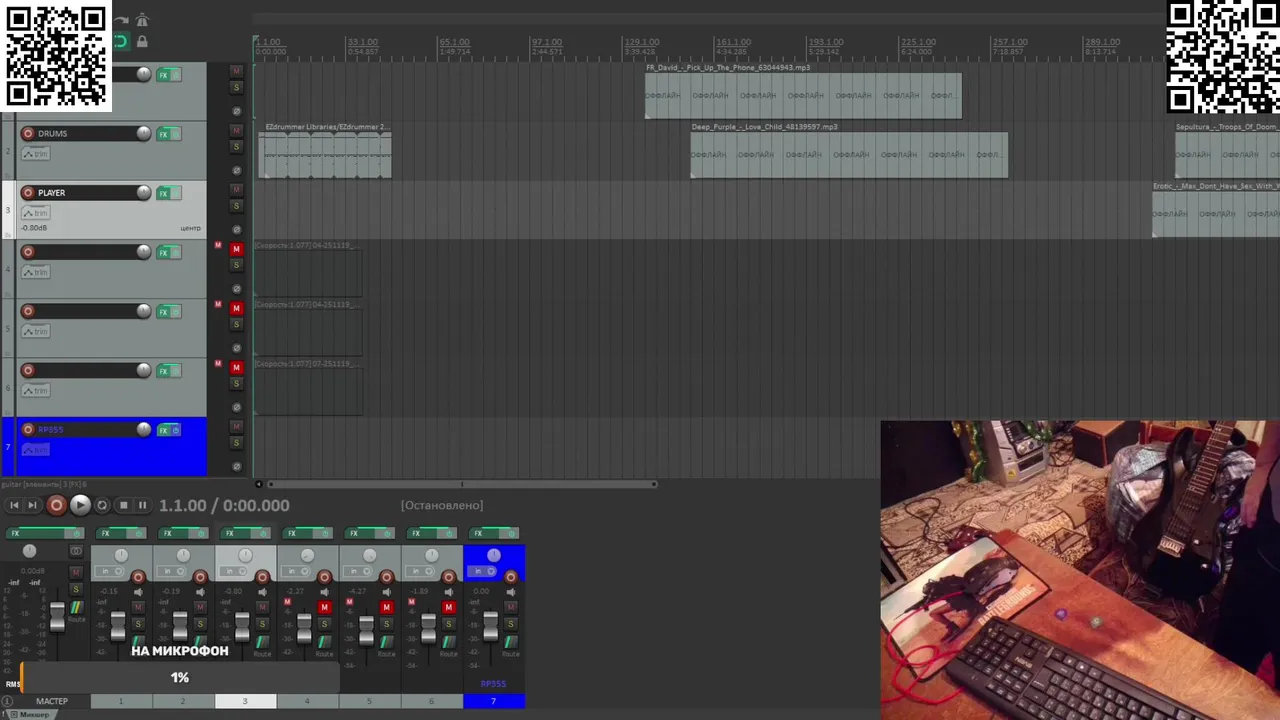Toggle FX bypass on PLAYER track
The height and width of the screenshot is (720, 1280).
[x=176, y=193]
